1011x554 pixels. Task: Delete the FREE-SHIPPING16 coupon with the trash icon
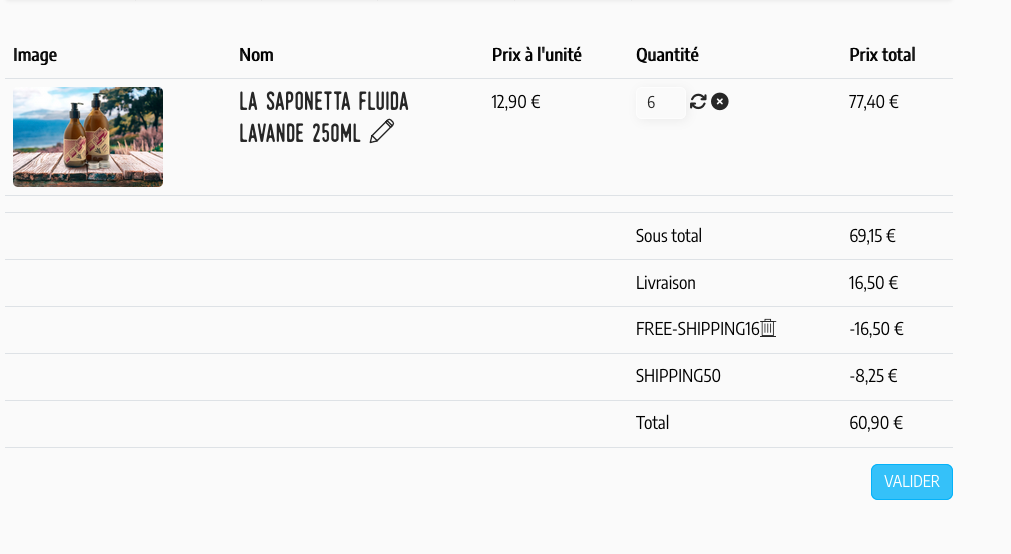click(x=768, y=328)
